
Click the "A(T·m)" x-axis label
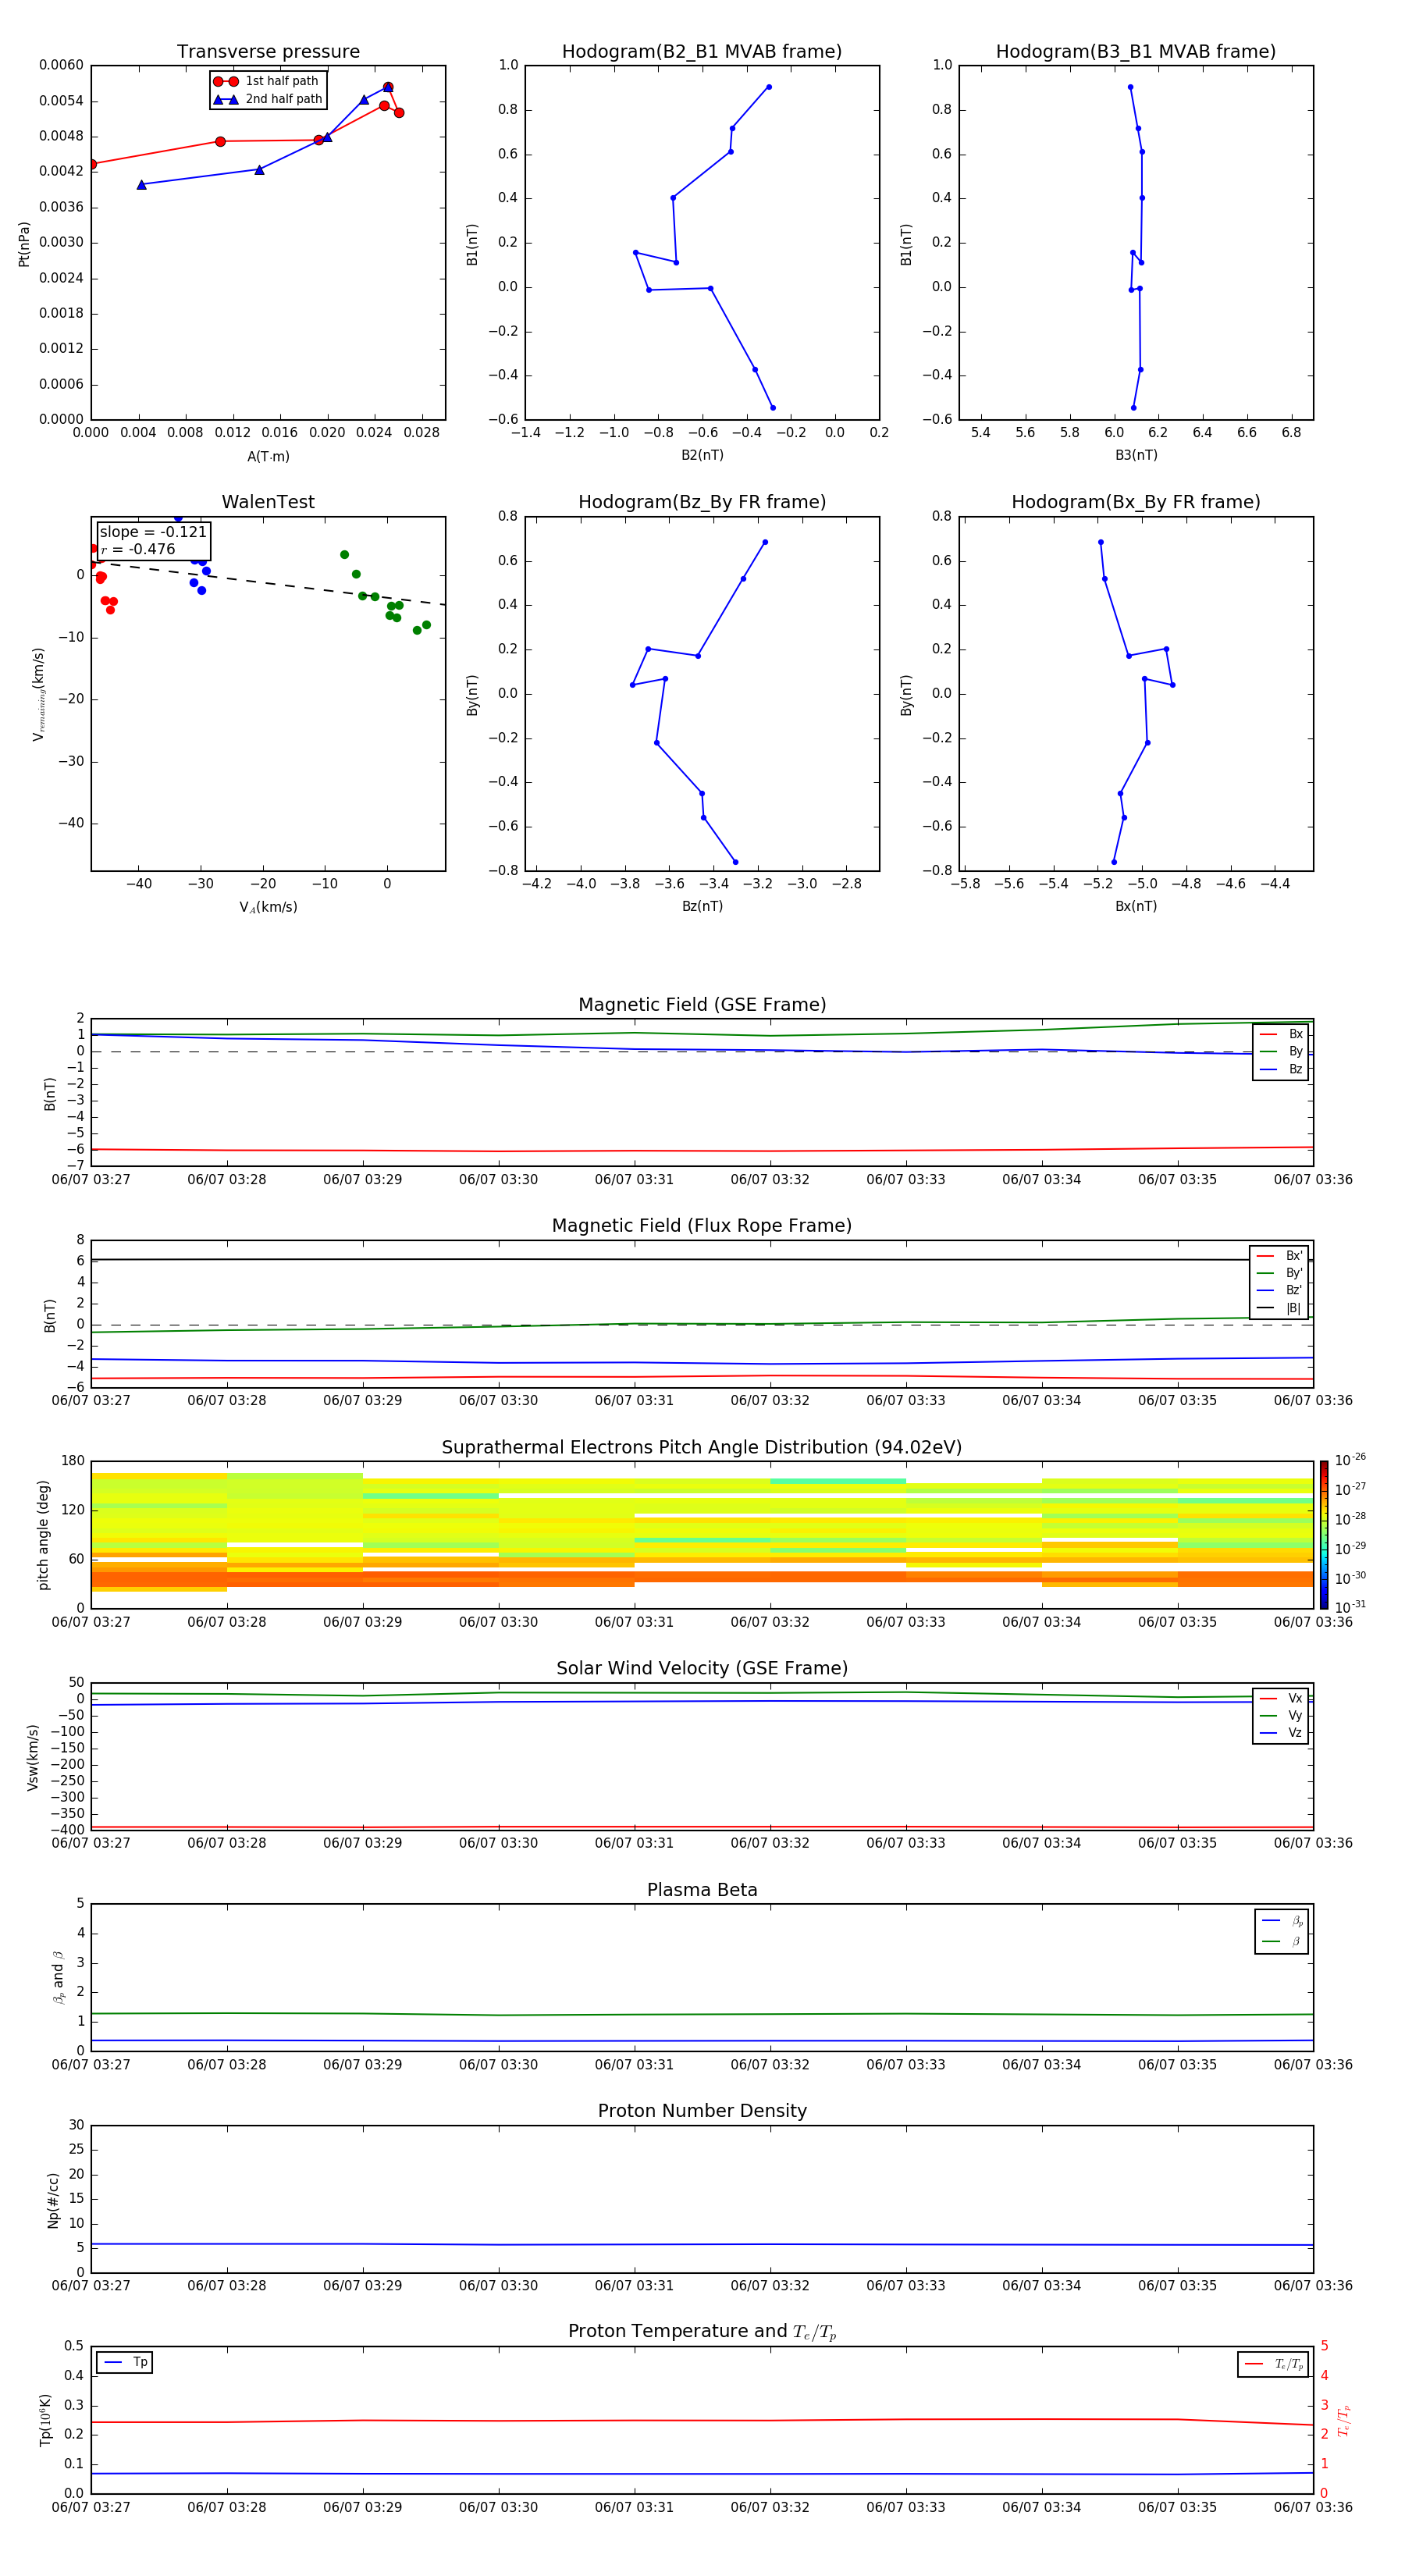click(x=268, y=456)
